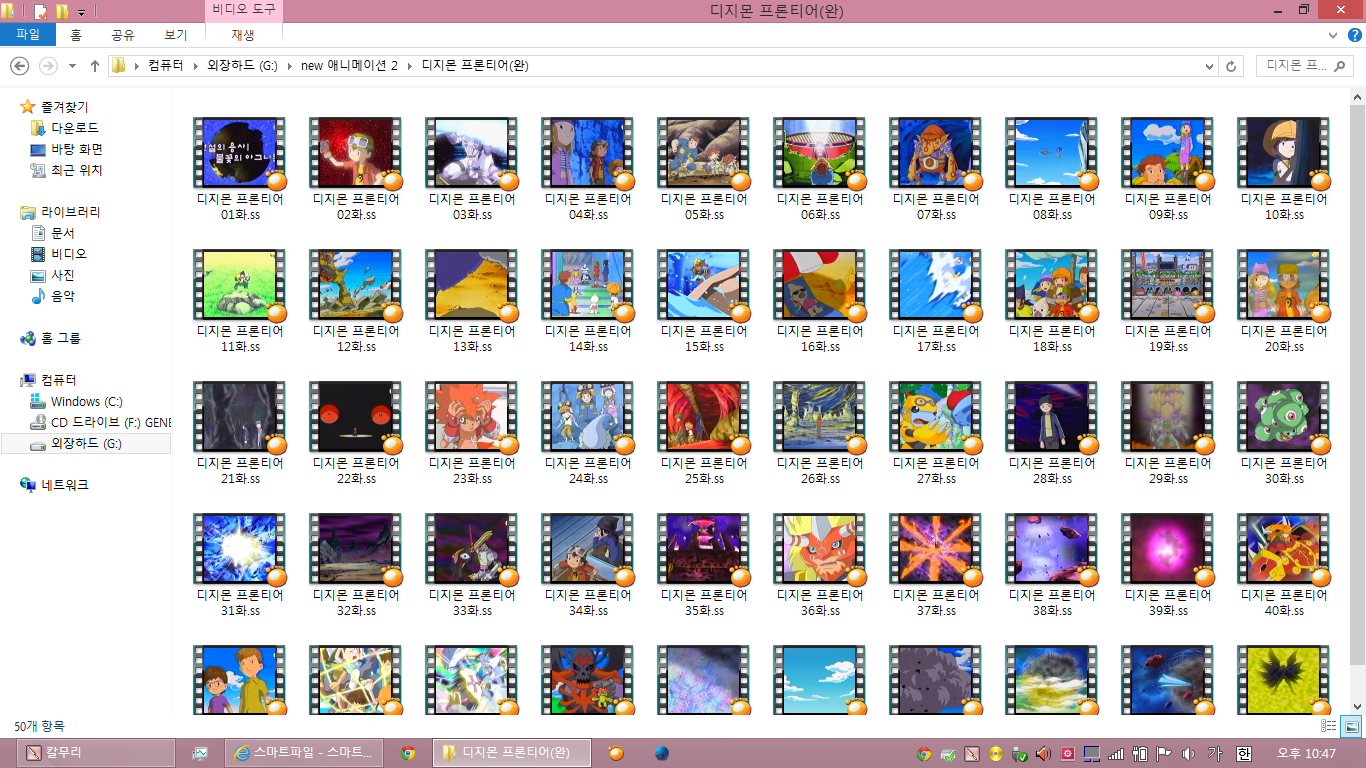
Task: Switch to large icons view in status bar
Action: (1350, 726)
